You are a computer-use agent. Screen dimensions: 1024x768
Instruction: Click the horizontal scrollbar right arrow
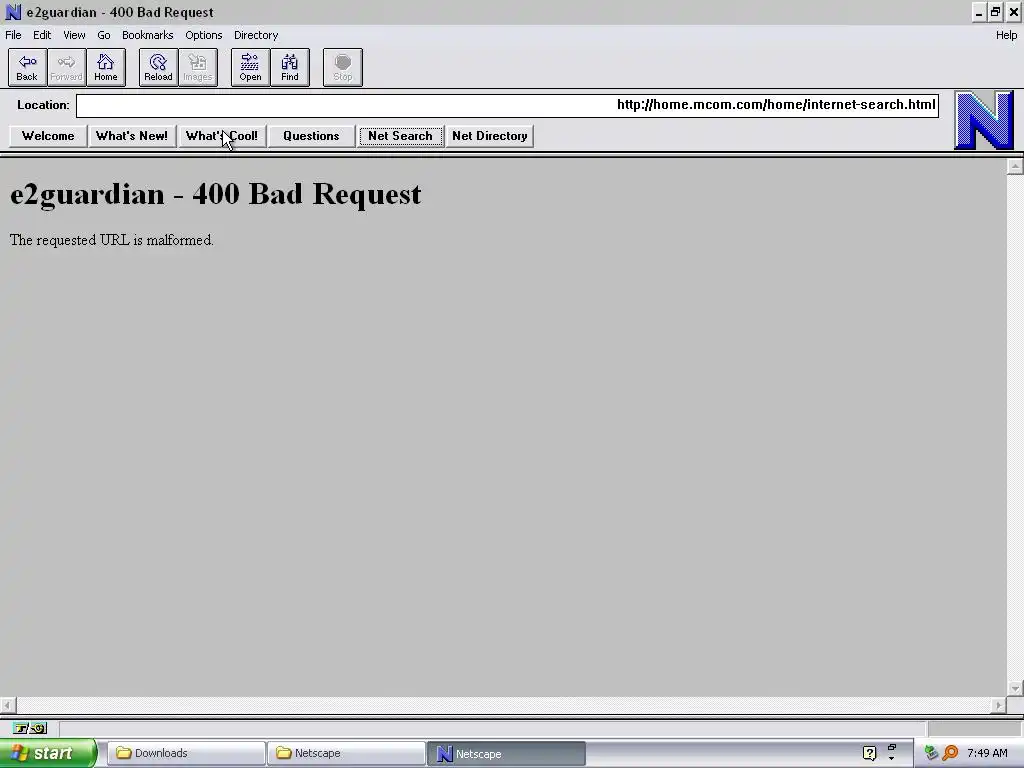click(998, 705)
